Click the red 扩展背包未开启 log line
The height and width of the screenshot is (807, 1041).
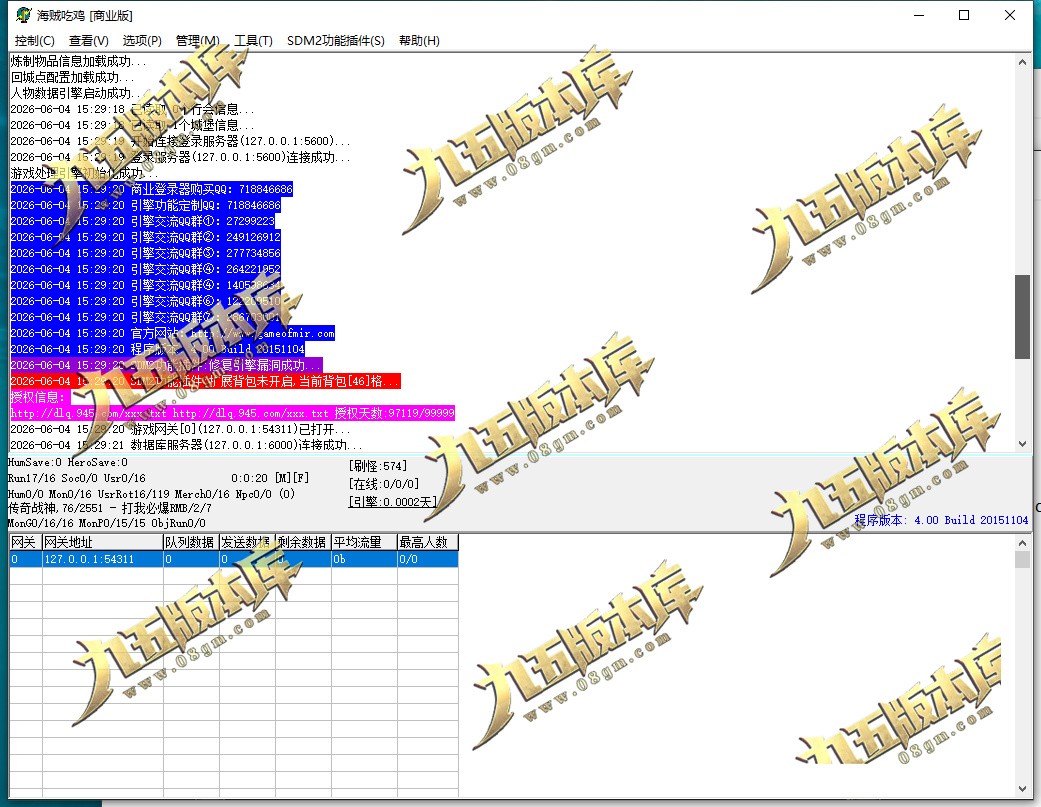tap(206, 381)
